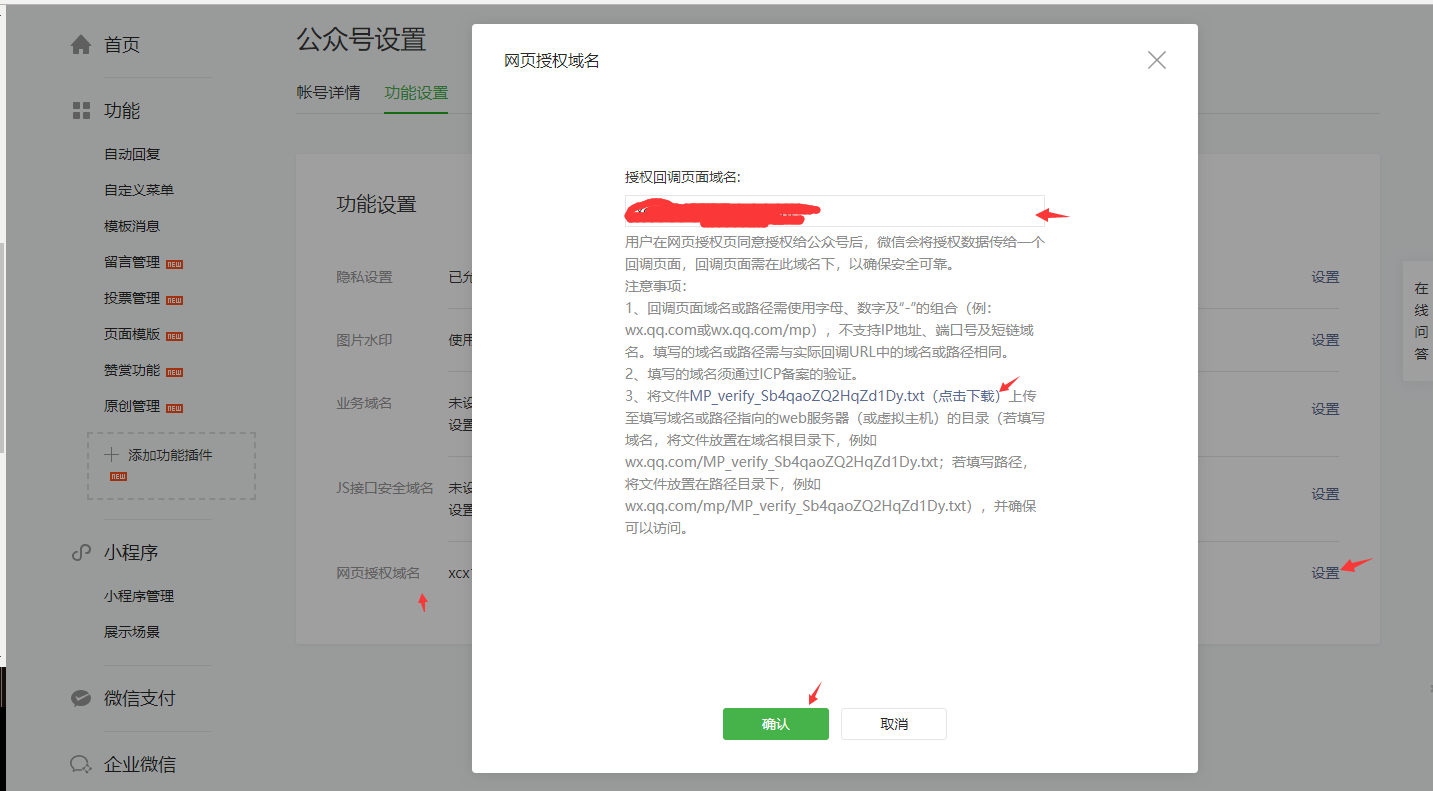Click the JS接口安全域名 row label

coord(385,488)
